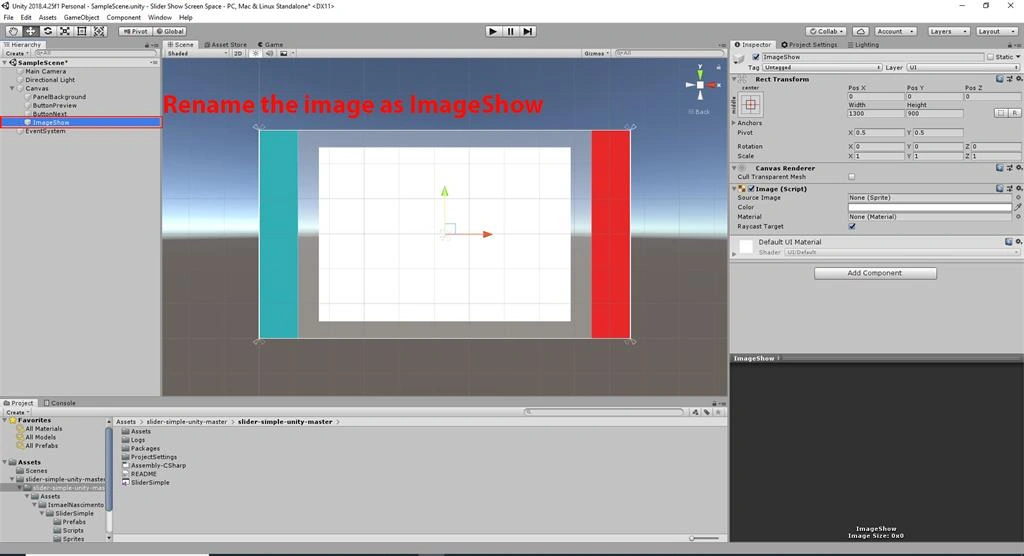Click the GameObject icon picker cube
1024x556 pixels.
[740, 59]
